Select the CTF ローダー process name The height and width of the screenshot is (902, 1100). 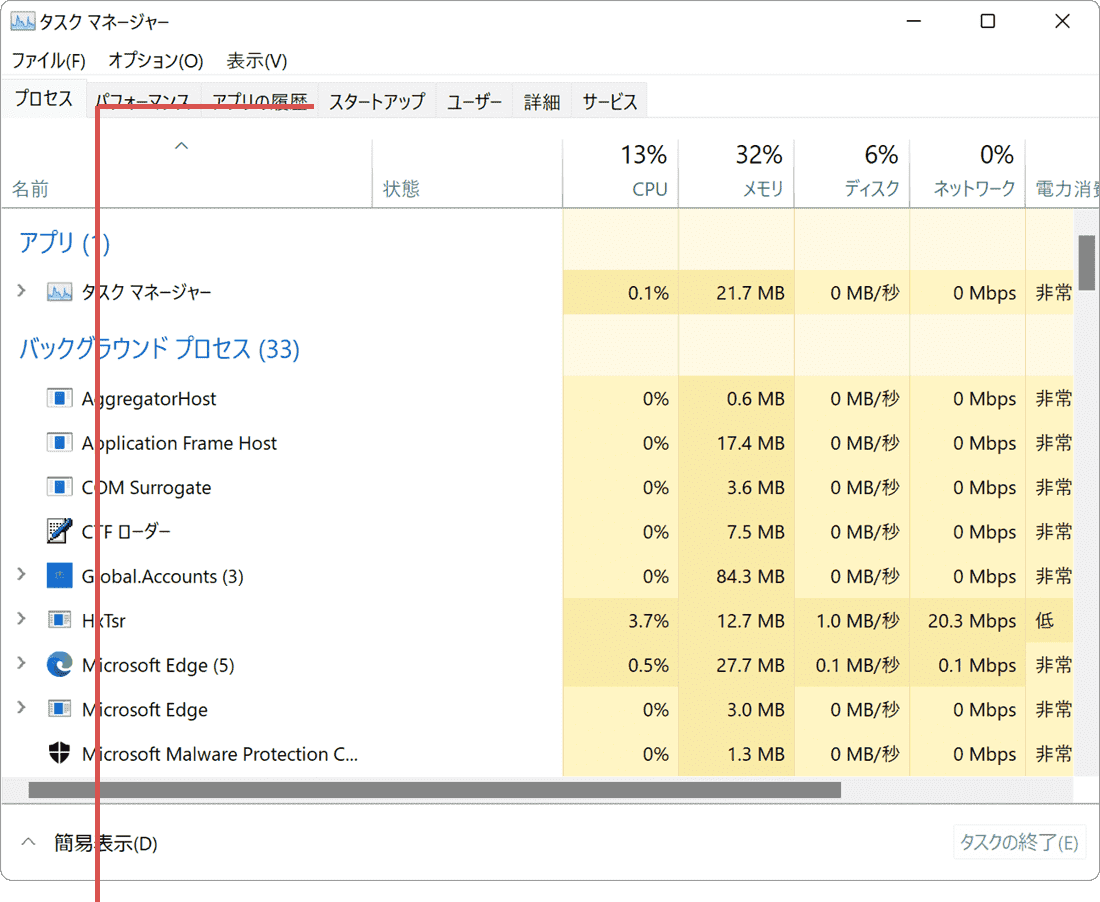point(126,532)
